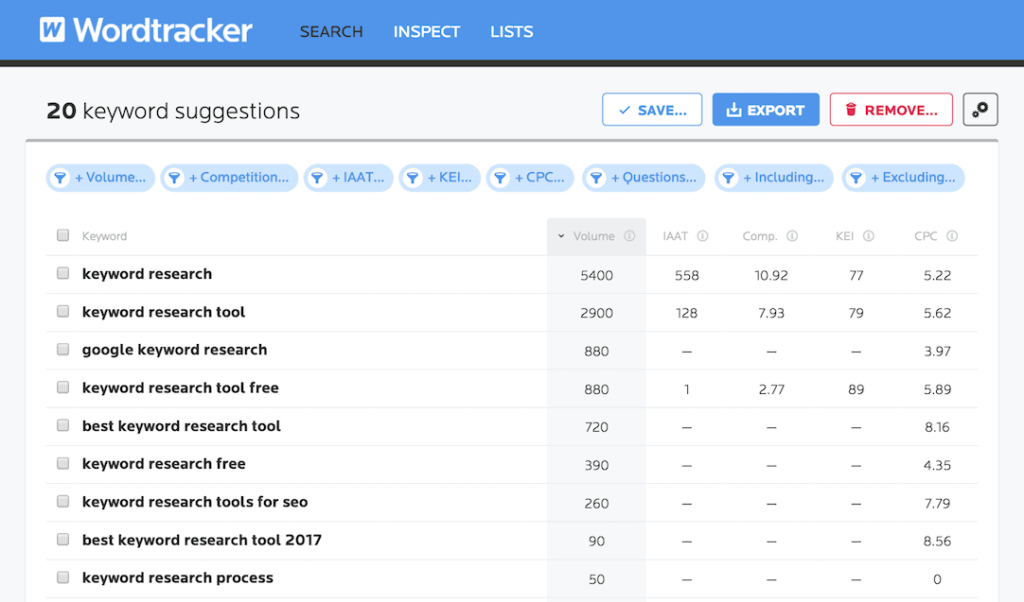Add an Including filter

click(x=773, y=178)
